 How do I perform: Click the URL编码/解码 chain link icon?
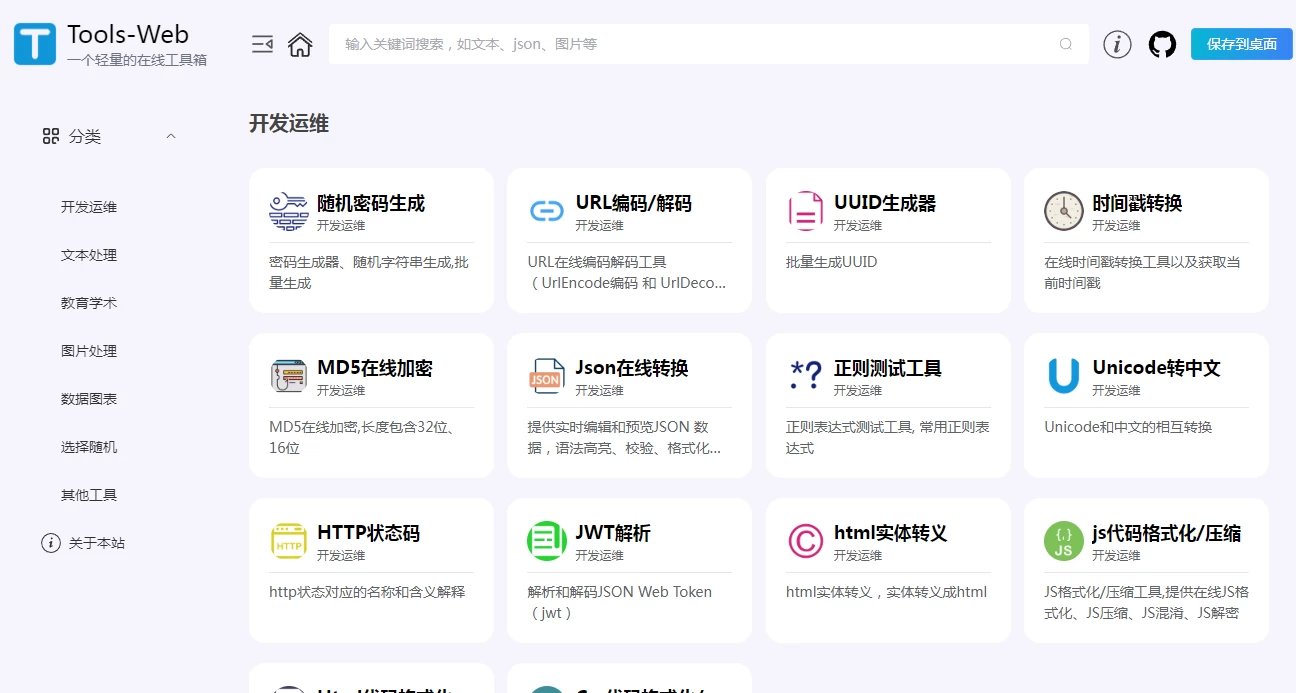[x=547, y=211]
